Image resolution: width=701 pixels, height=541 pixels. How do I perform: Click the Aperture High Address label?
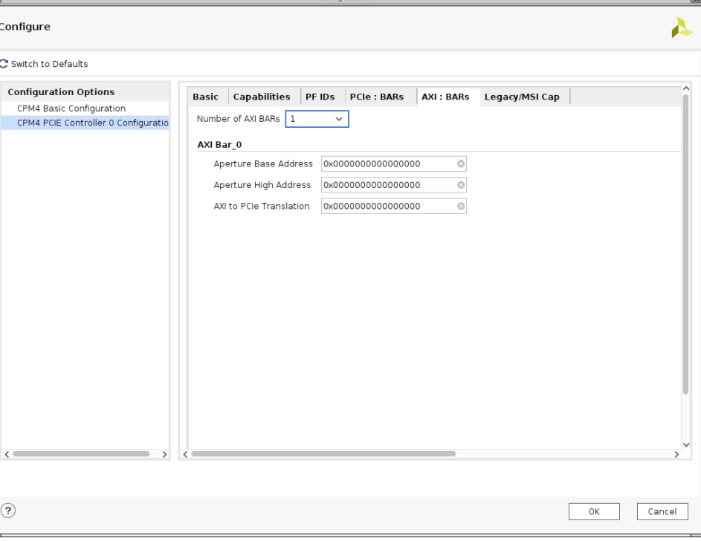(x=262, y=185)
